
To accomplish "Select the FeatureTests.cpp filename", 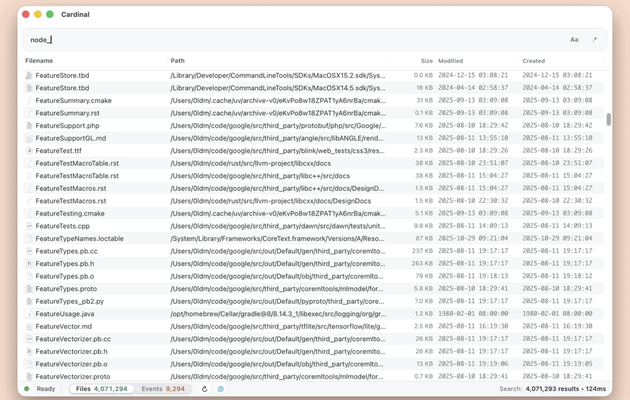I will (x=63, y=226).
